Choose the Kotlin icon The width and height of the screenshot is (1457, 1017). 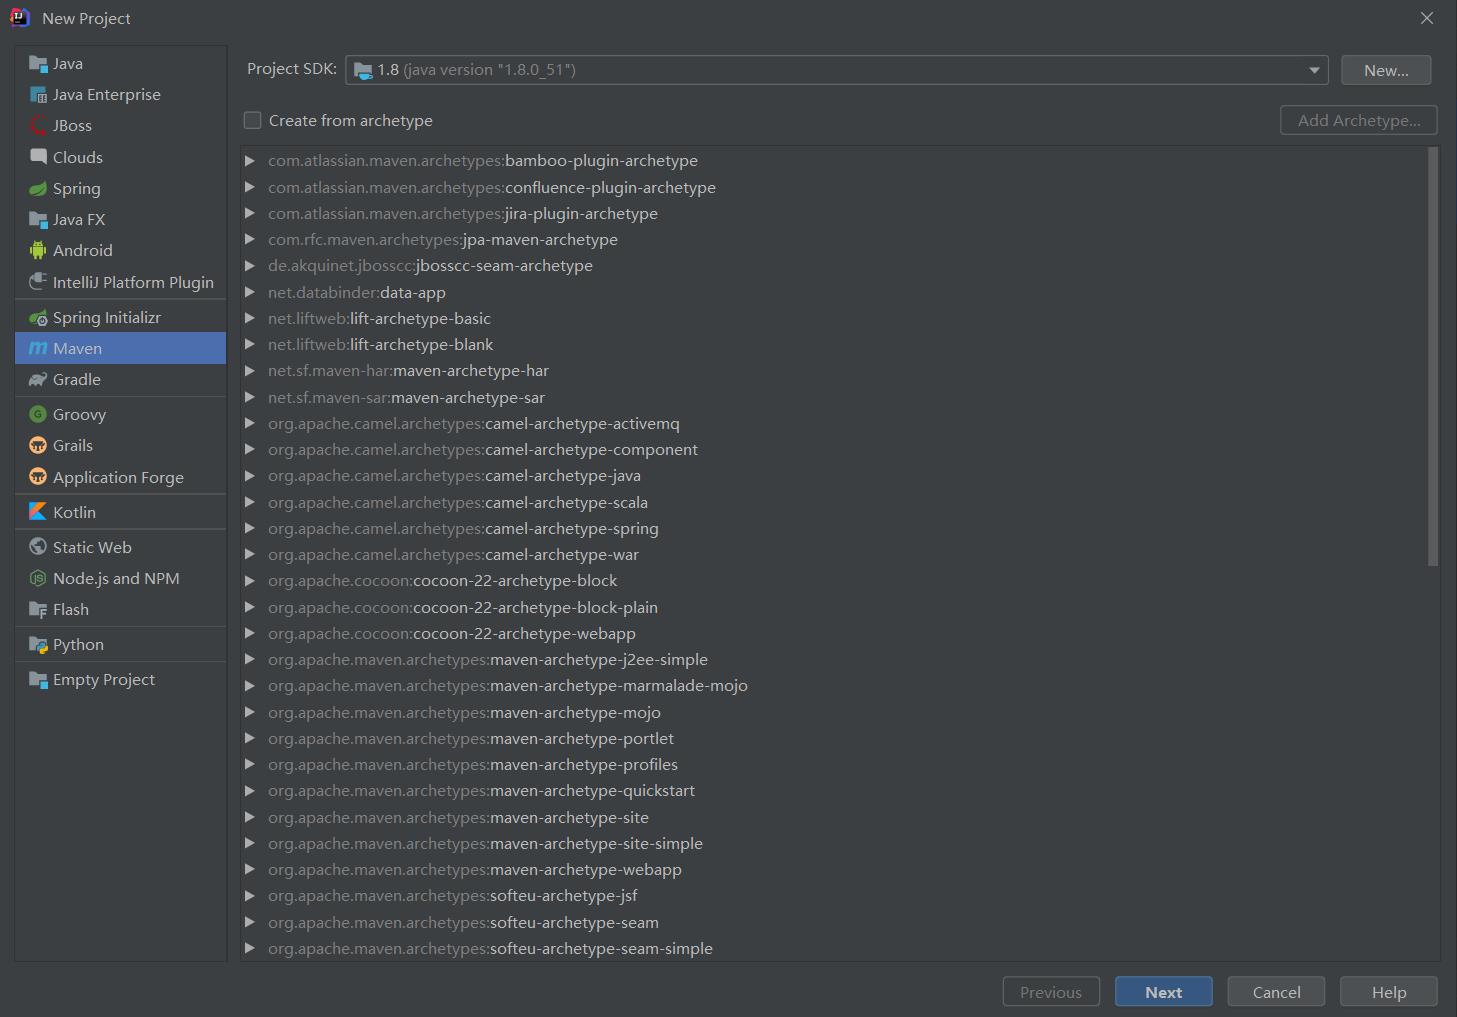(x=38, y=512)
